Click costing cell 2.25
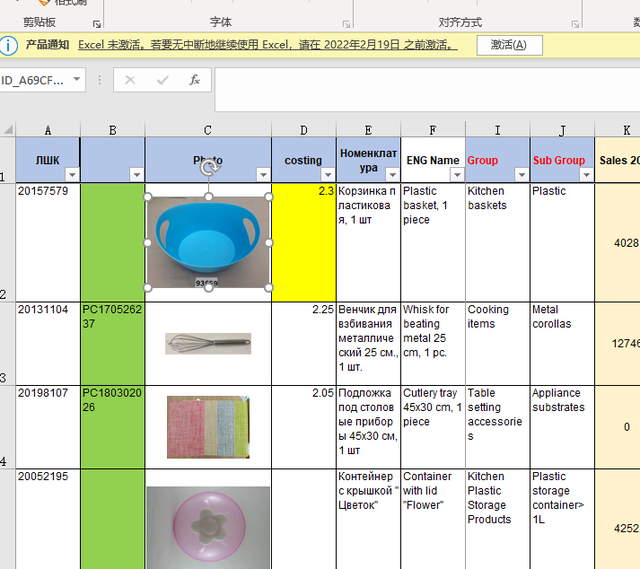The width and height of the screenshot is (640, 569). pos(304,344)
